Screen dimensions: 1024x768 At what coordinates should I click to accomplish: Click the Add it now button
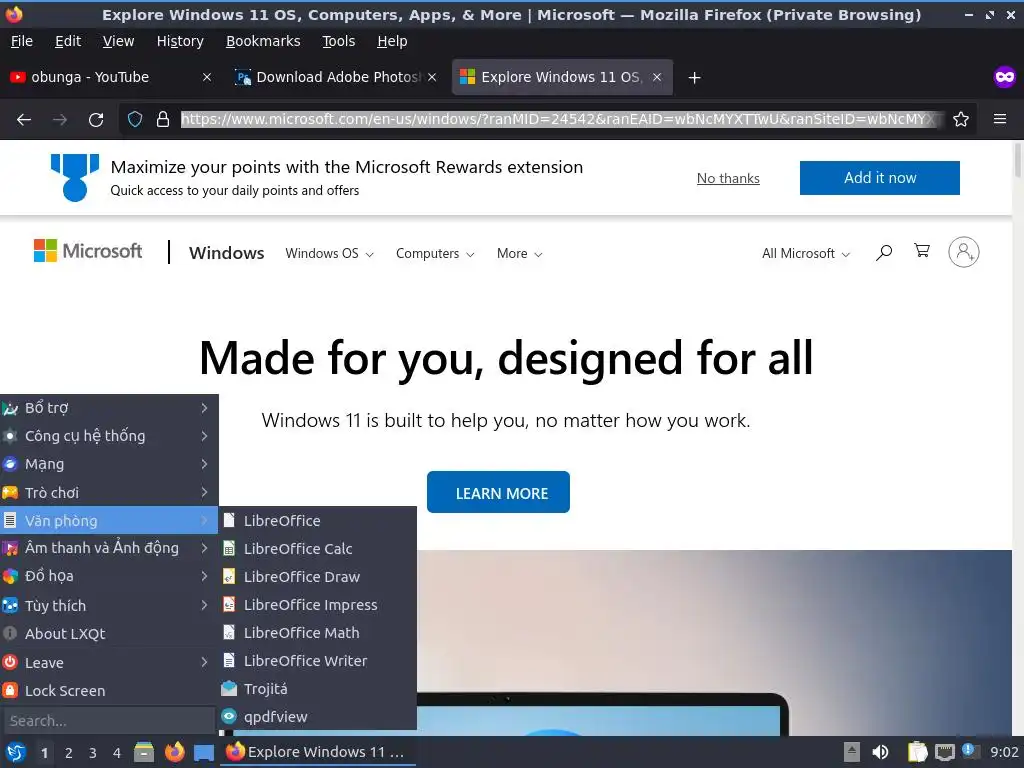click(880, 178)
